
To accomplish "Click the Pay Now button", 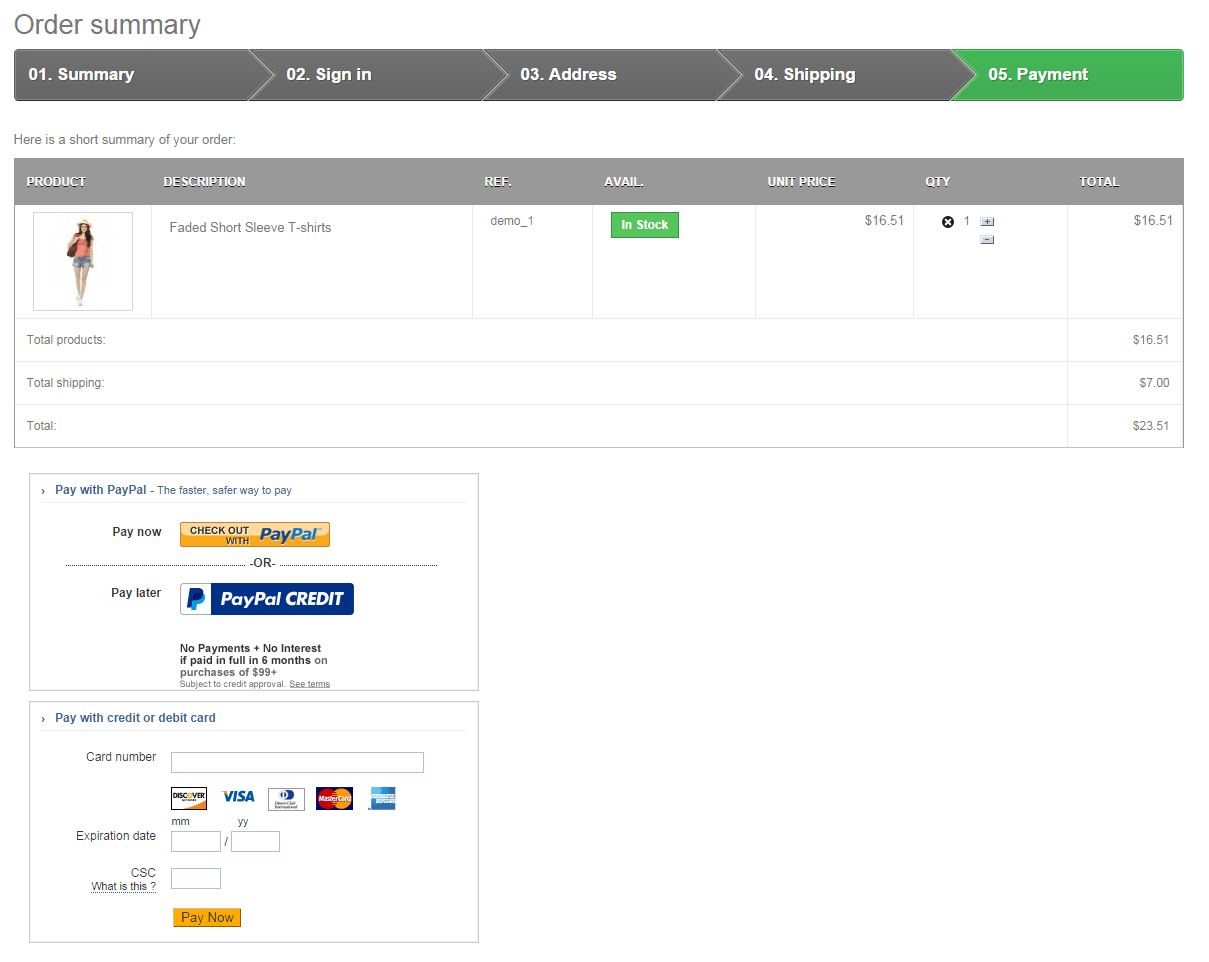I will [207, 917].
